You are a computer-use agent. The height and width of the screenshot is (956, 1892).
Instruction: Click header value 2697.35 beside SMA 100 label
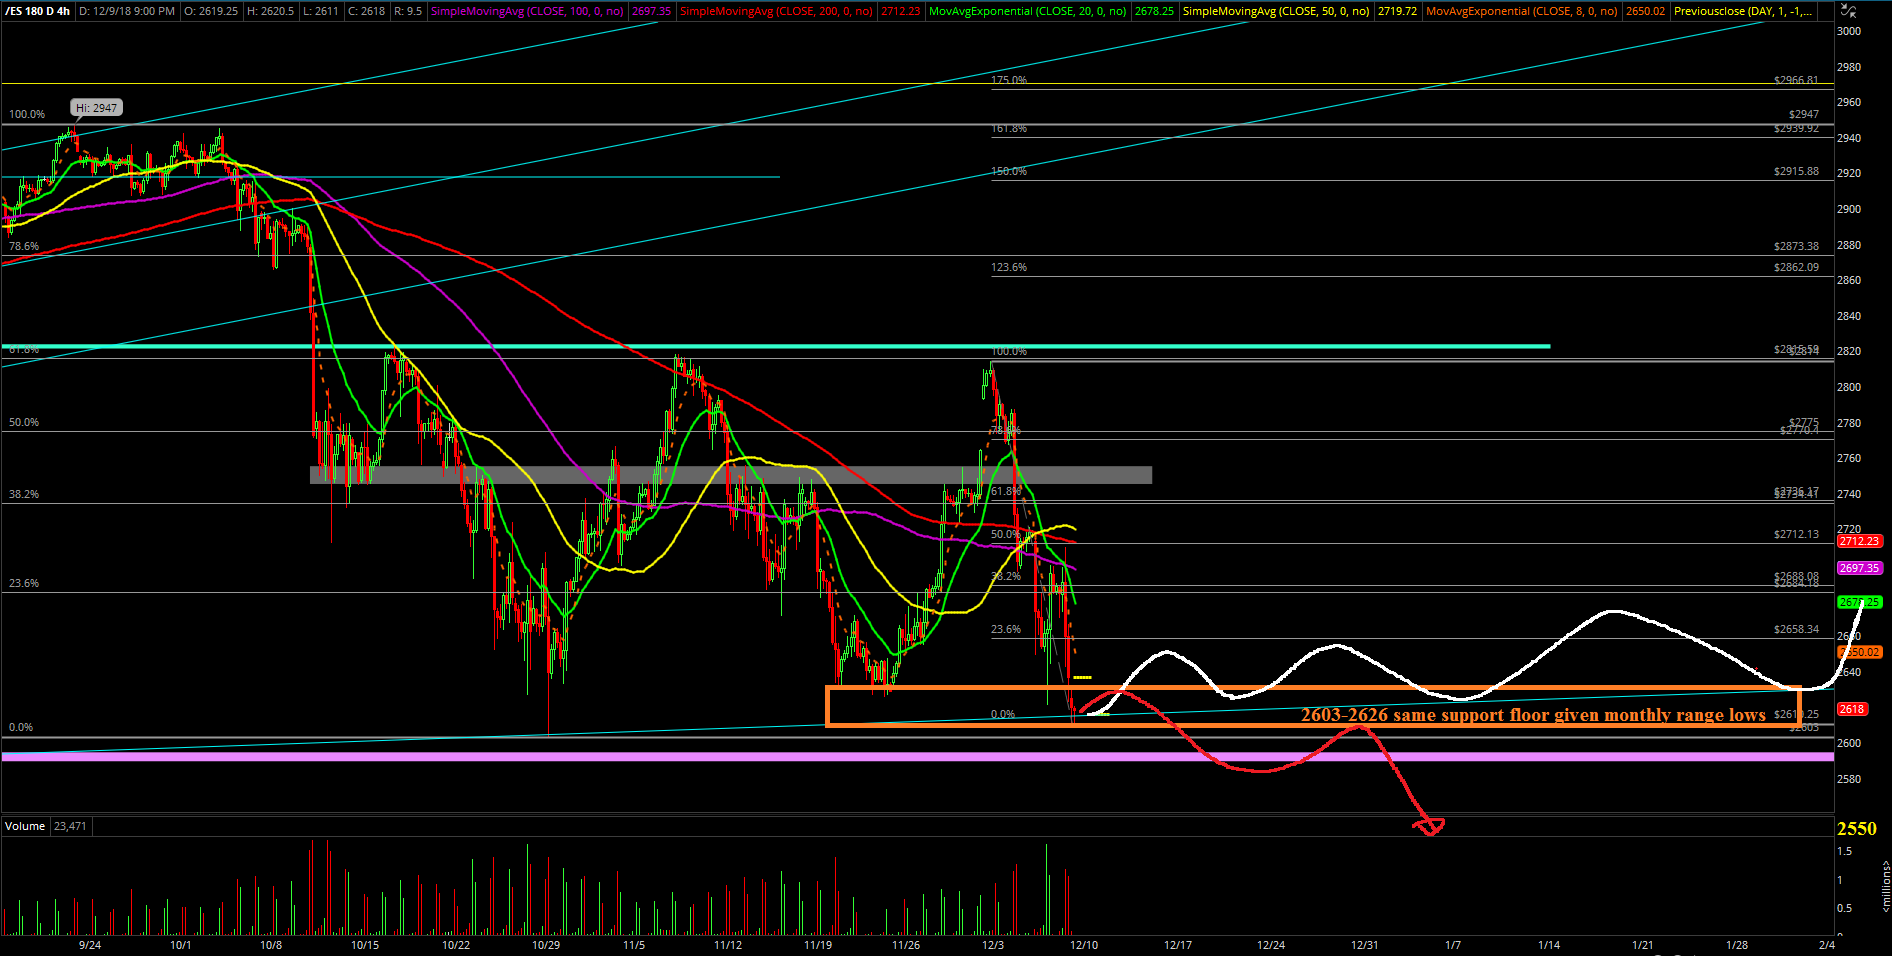coord(652,11)
